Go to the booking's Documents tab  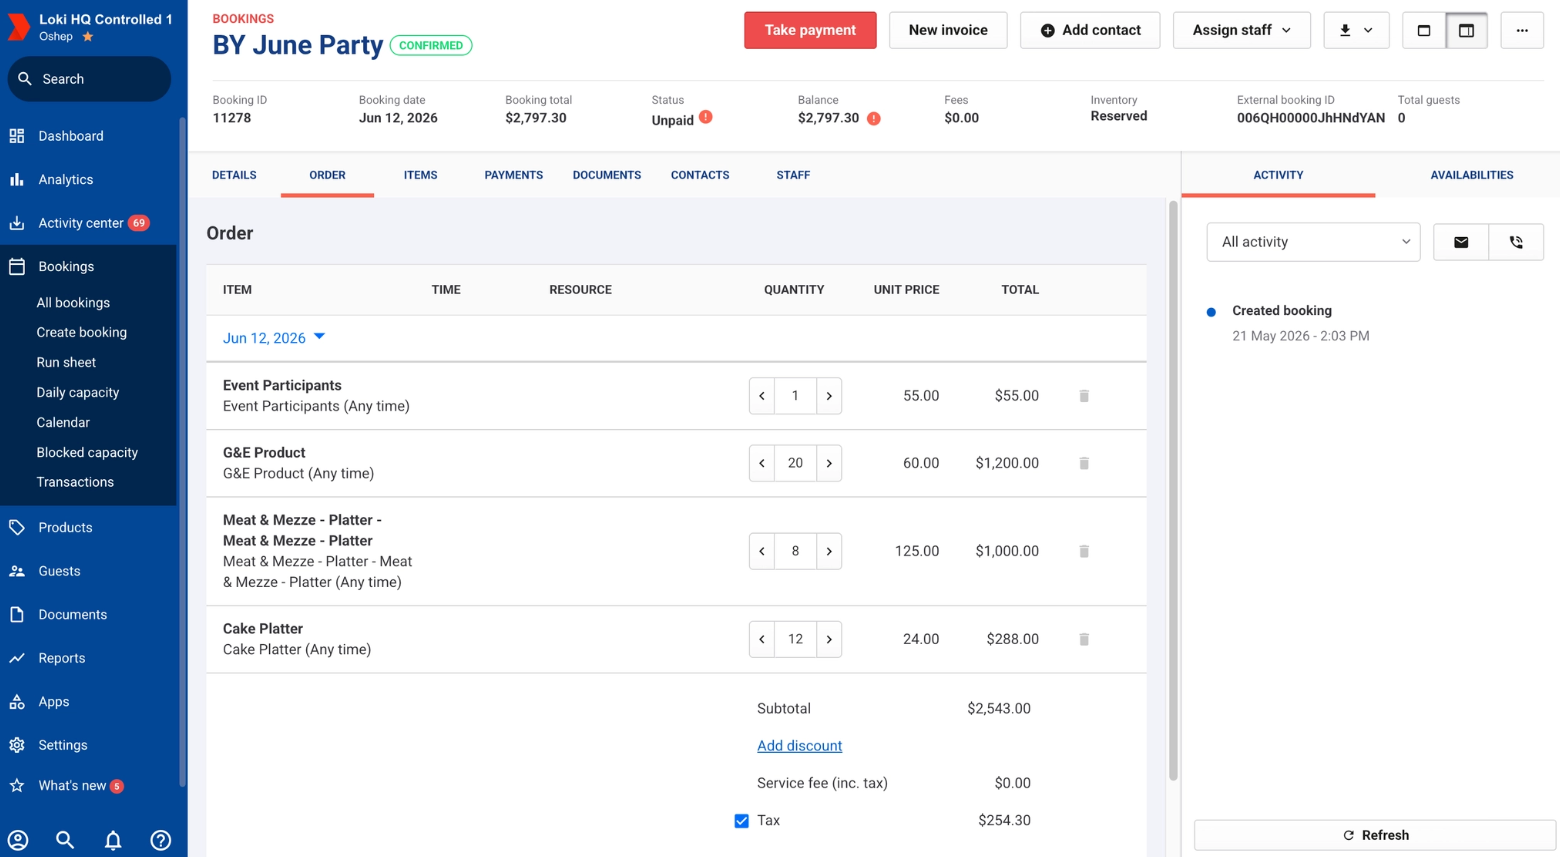(607, 175)
